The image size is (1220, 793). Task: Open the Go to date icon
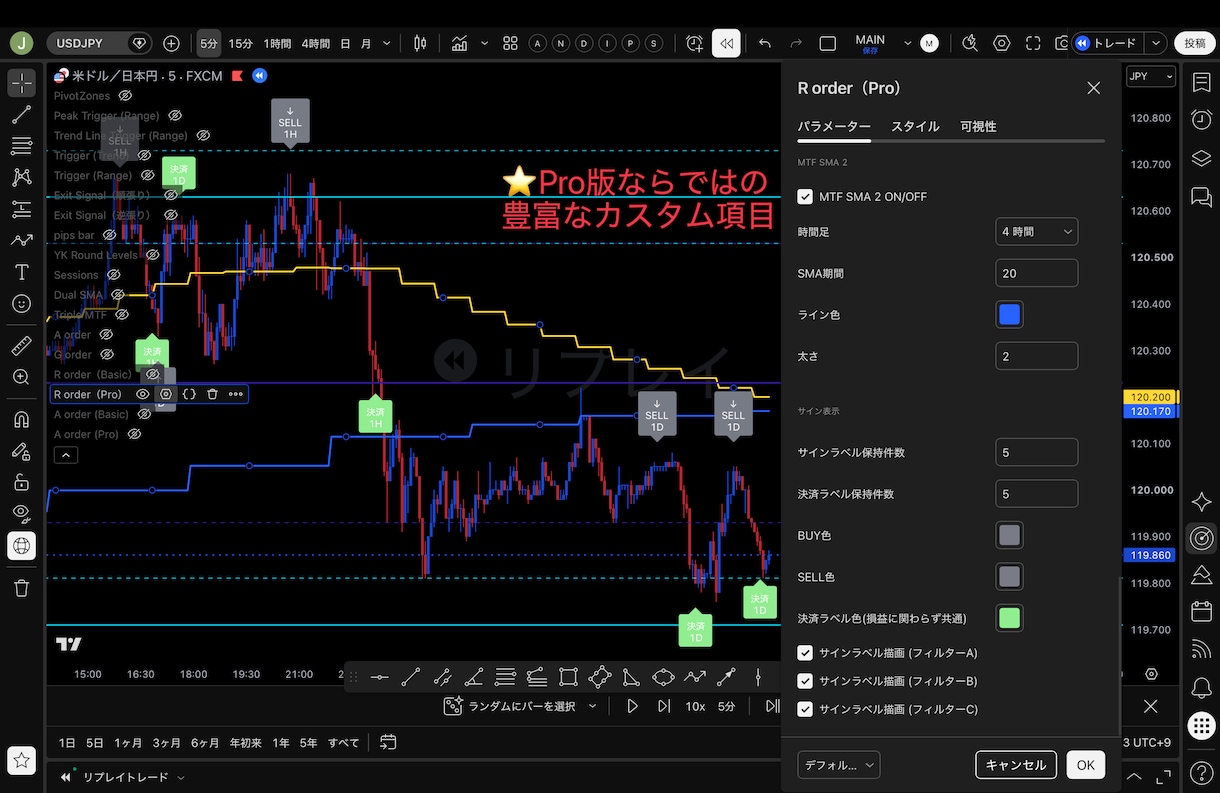(388, 742)
